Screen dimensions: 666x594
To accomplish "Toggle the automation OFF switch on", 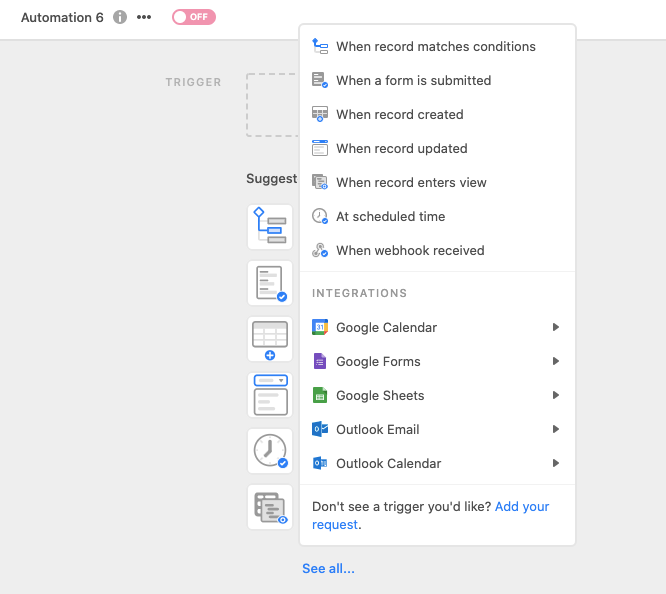I will [194, 17].
